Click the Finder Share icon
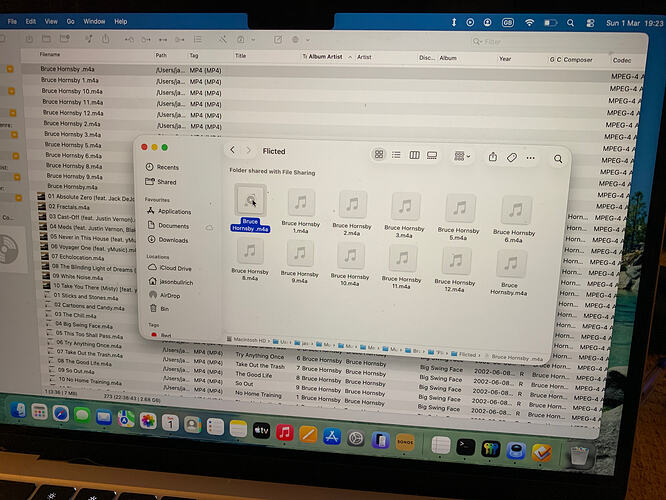The height and width of the screenshot is (500, 666). click(x=493, y=157)
